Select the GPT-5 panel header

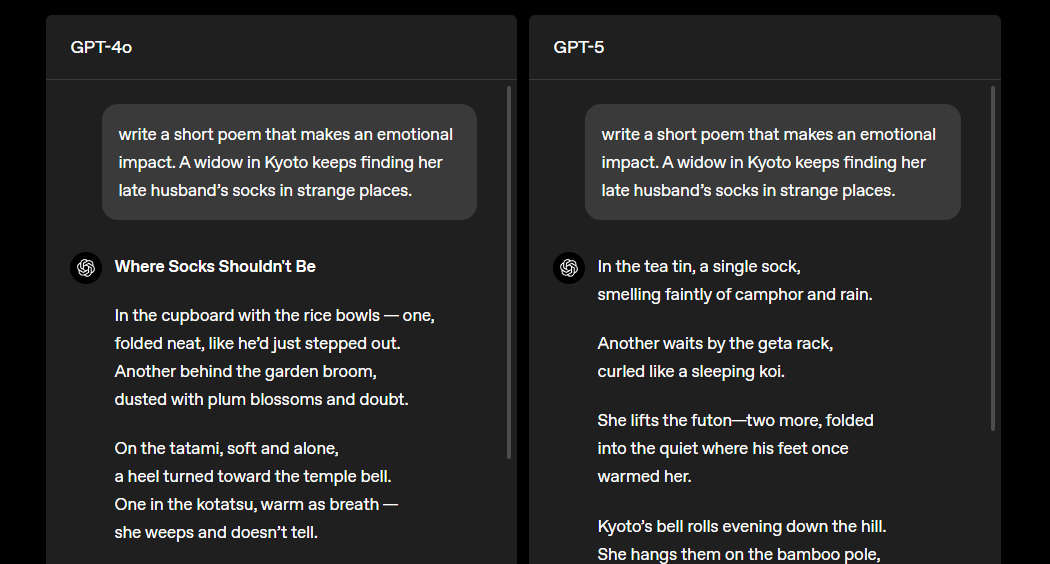[579, 47]
